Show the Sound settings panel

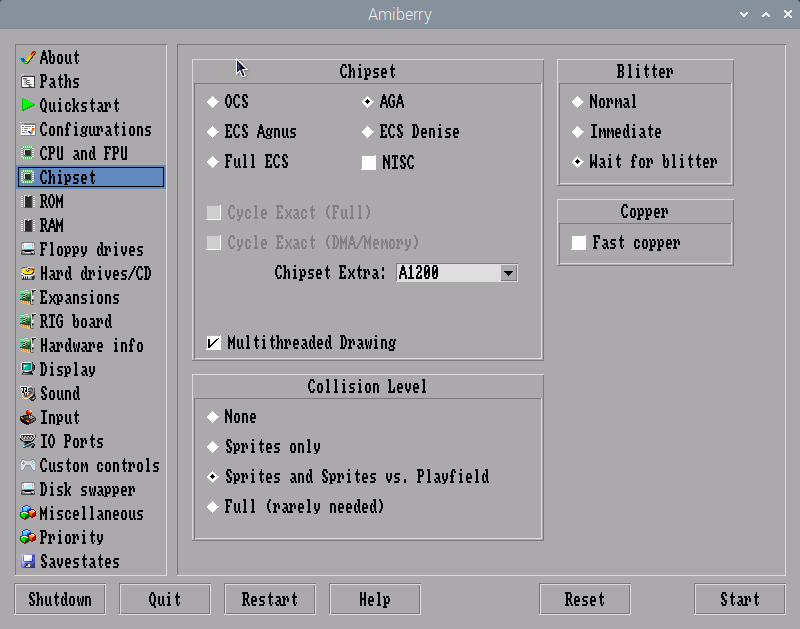(91, 393)
